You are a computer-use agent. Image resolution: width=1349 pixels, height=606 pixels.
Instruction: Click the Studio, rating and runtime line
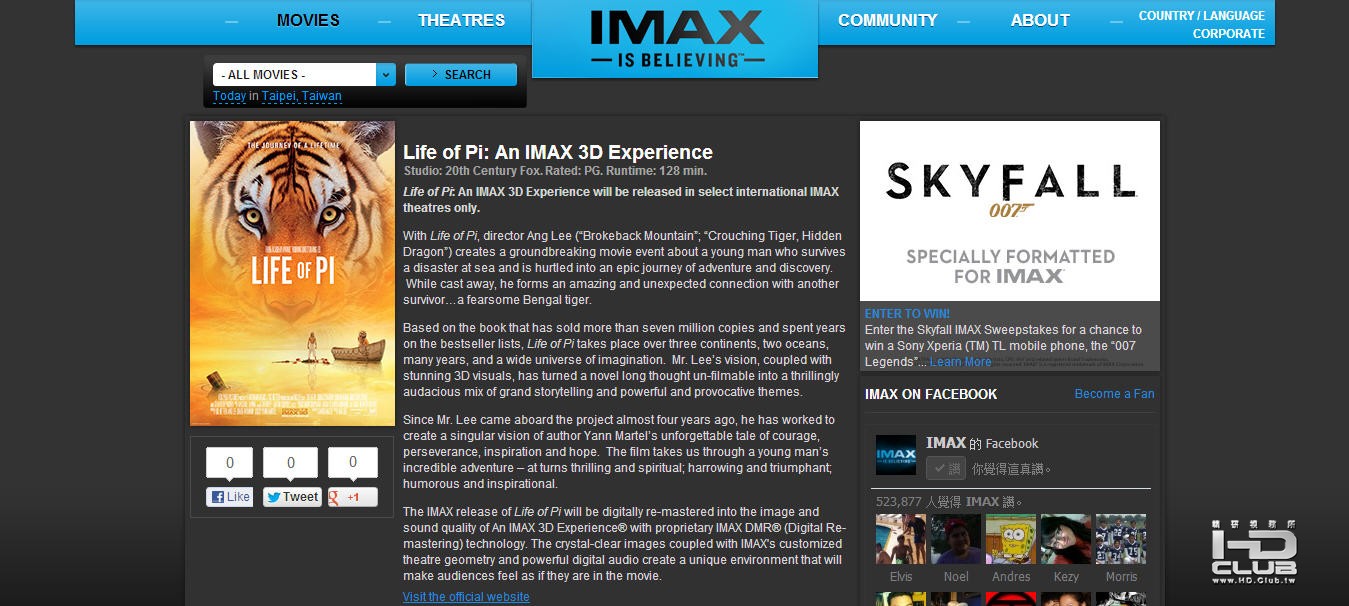coord(555,171)
